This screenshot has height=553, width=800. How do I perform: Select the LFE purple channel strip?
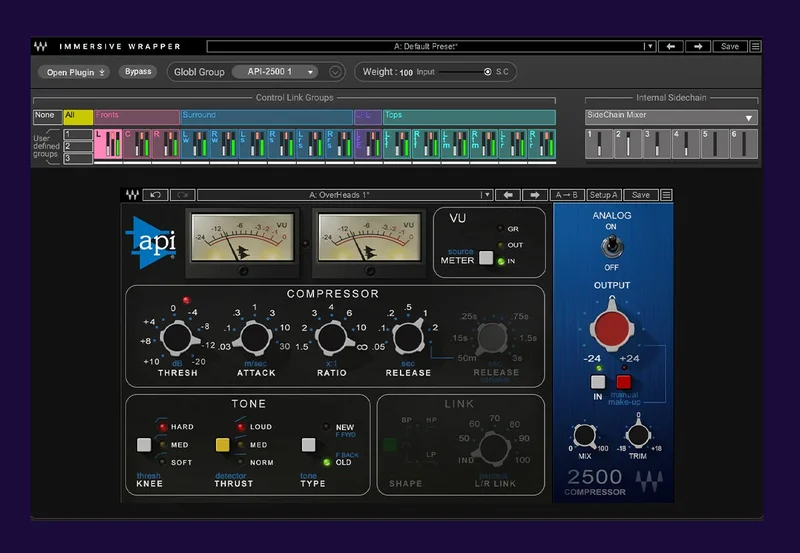(368, 143)
